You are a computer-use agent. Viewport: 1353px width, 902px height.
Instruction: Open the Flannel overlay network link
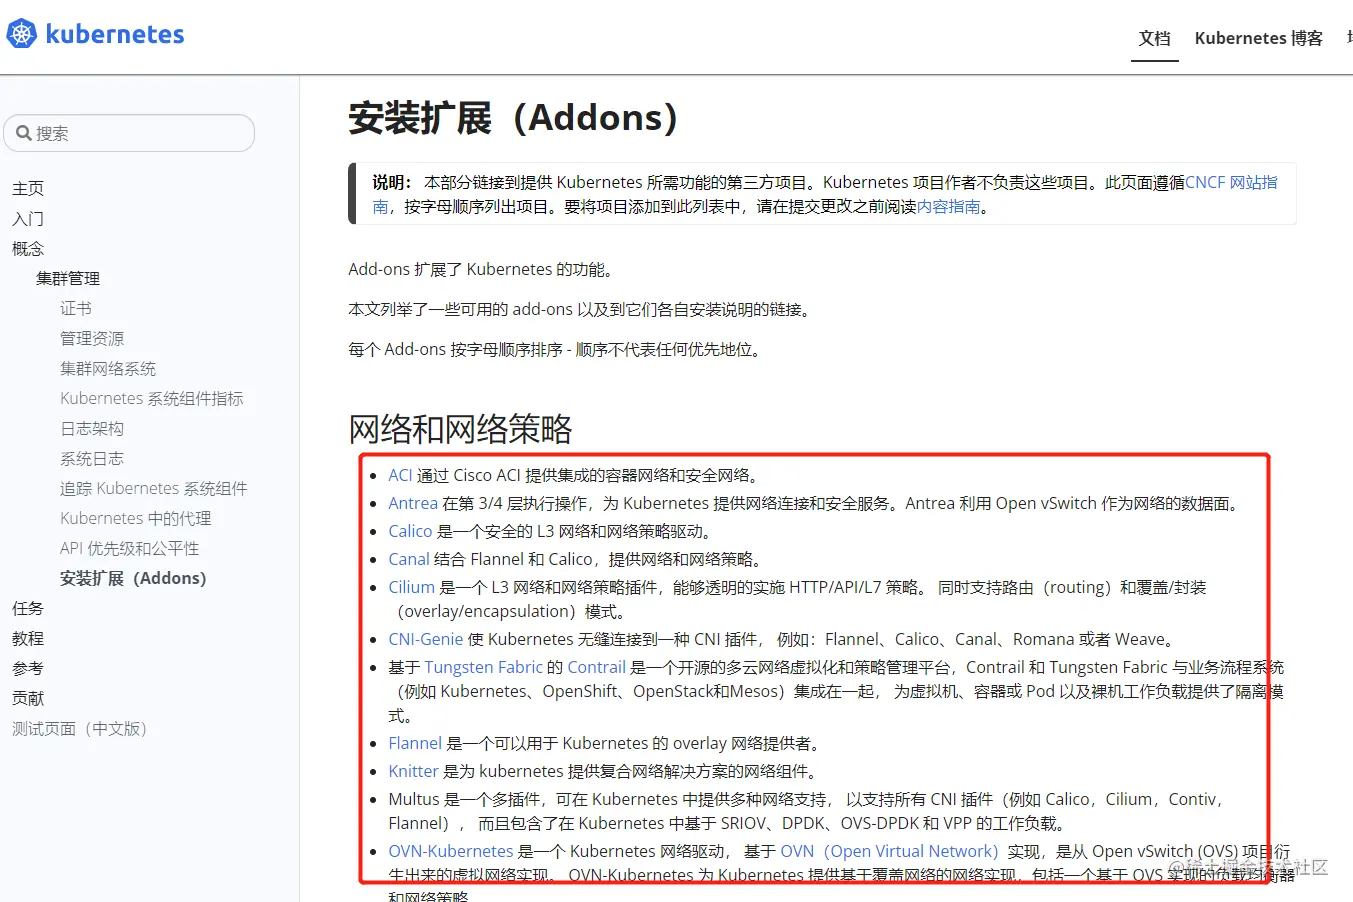(x=414, y=743)
